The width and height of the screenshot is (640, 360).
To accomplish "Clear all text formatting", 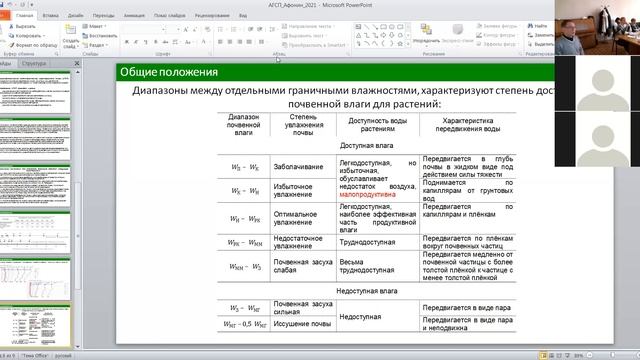I will point(207,29).
